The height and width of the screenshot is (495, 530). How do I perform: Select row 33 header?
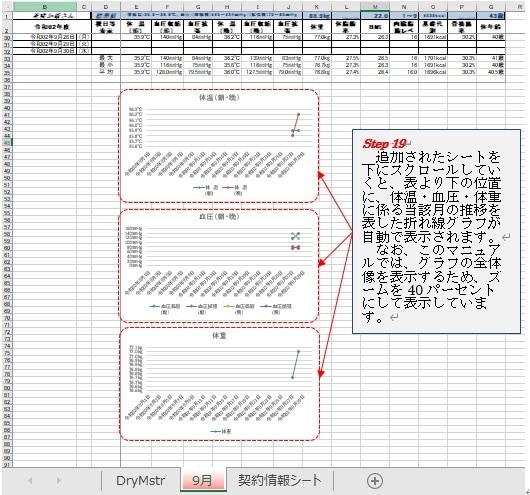click(7, 58)
